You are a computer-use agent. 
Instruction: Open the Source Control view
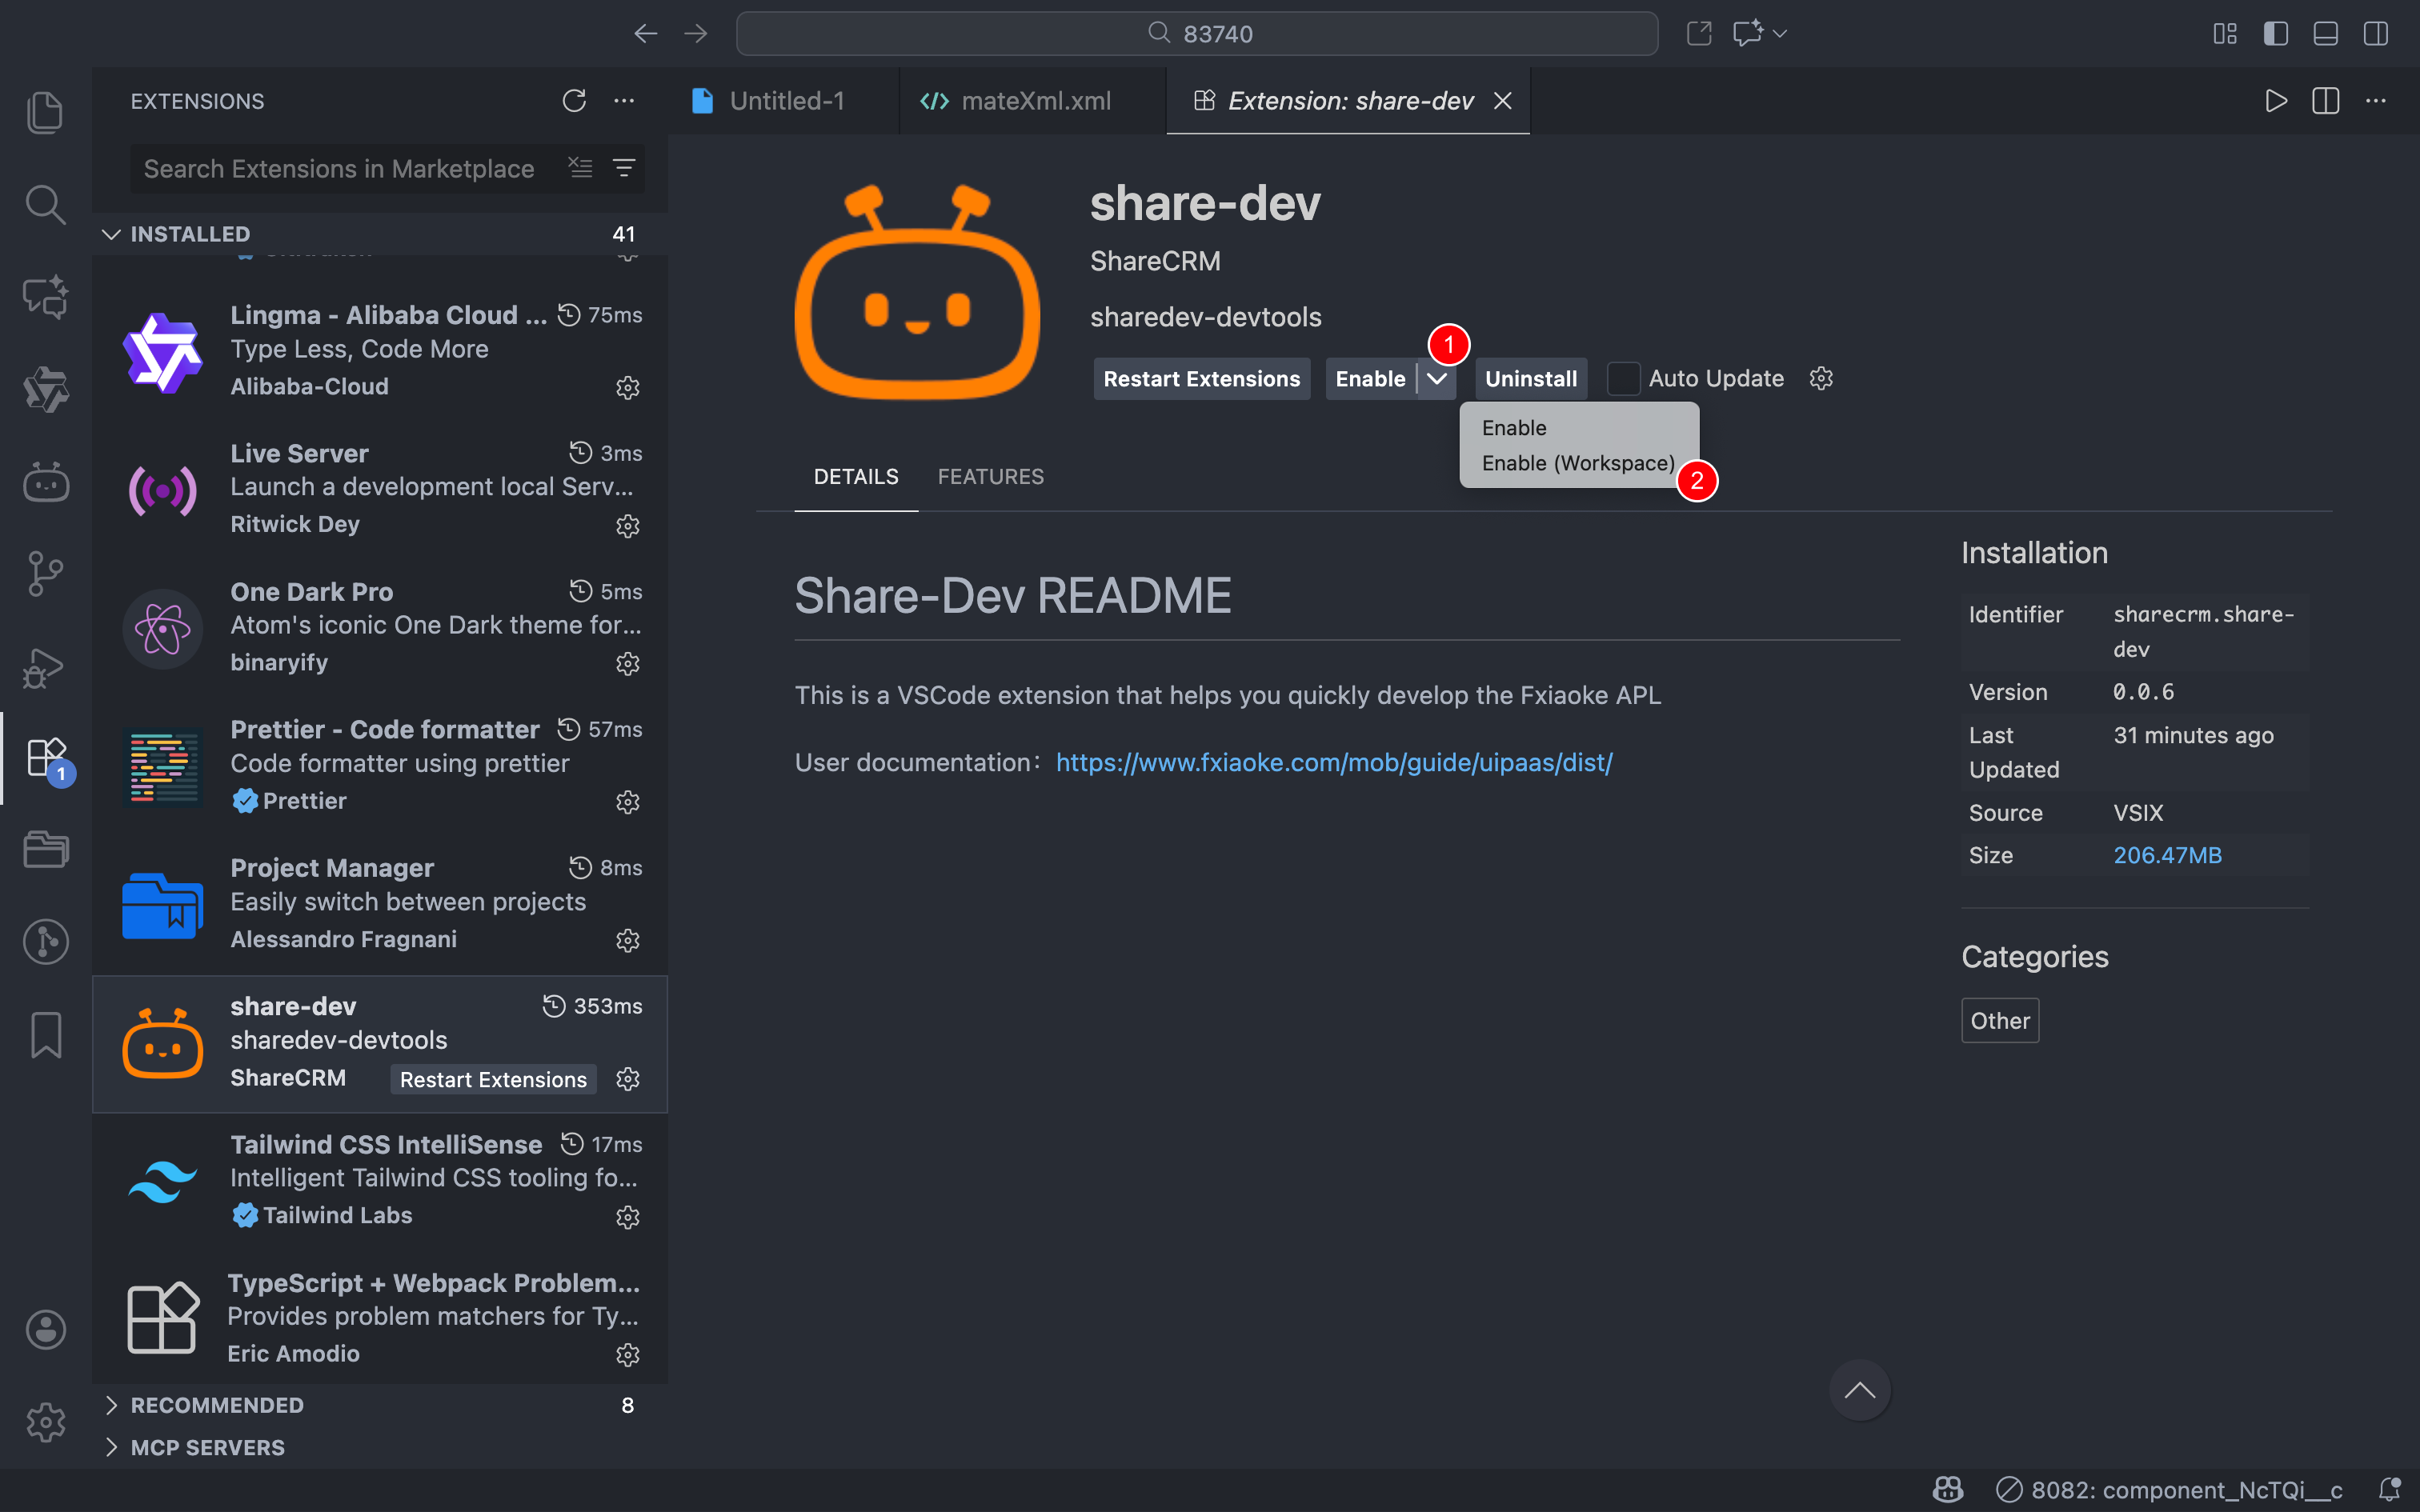45,573
